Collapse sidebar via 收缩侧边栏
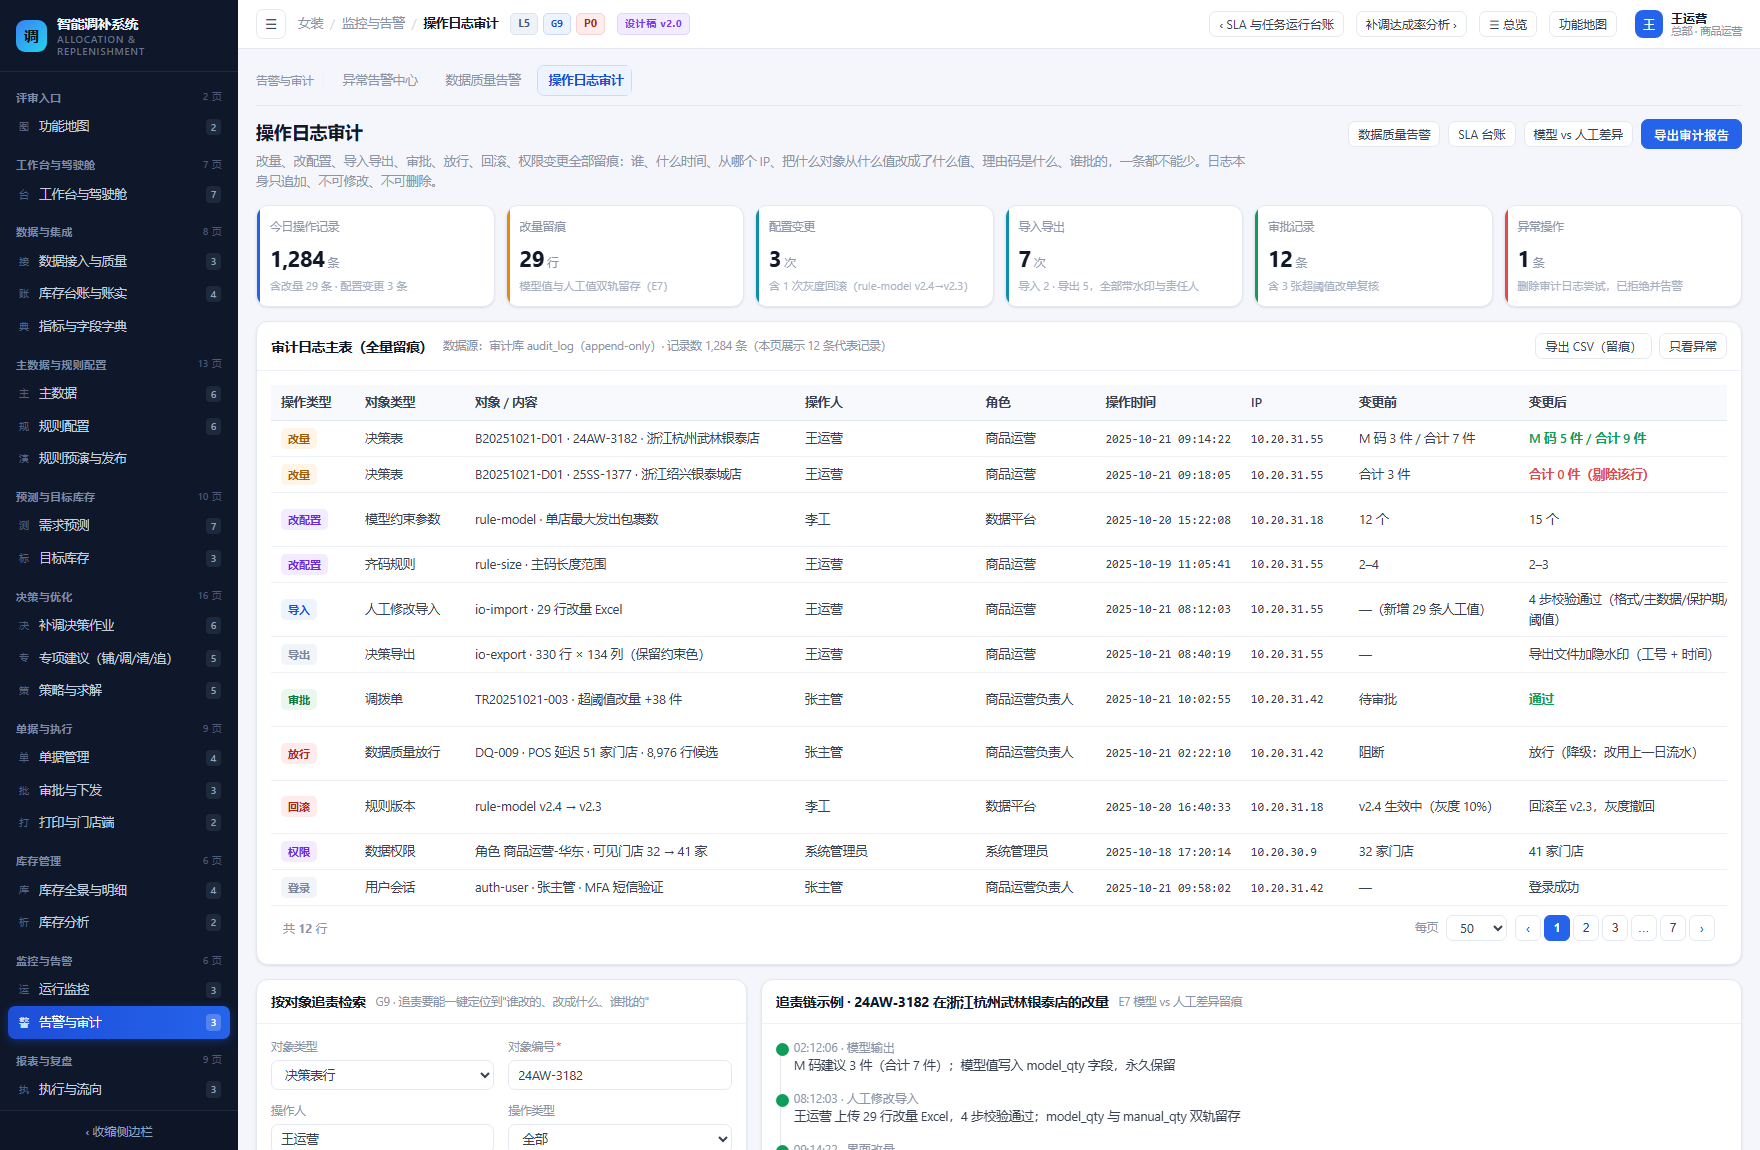The width and height of the screenshot is (1760, 1150). point(119,1131)
